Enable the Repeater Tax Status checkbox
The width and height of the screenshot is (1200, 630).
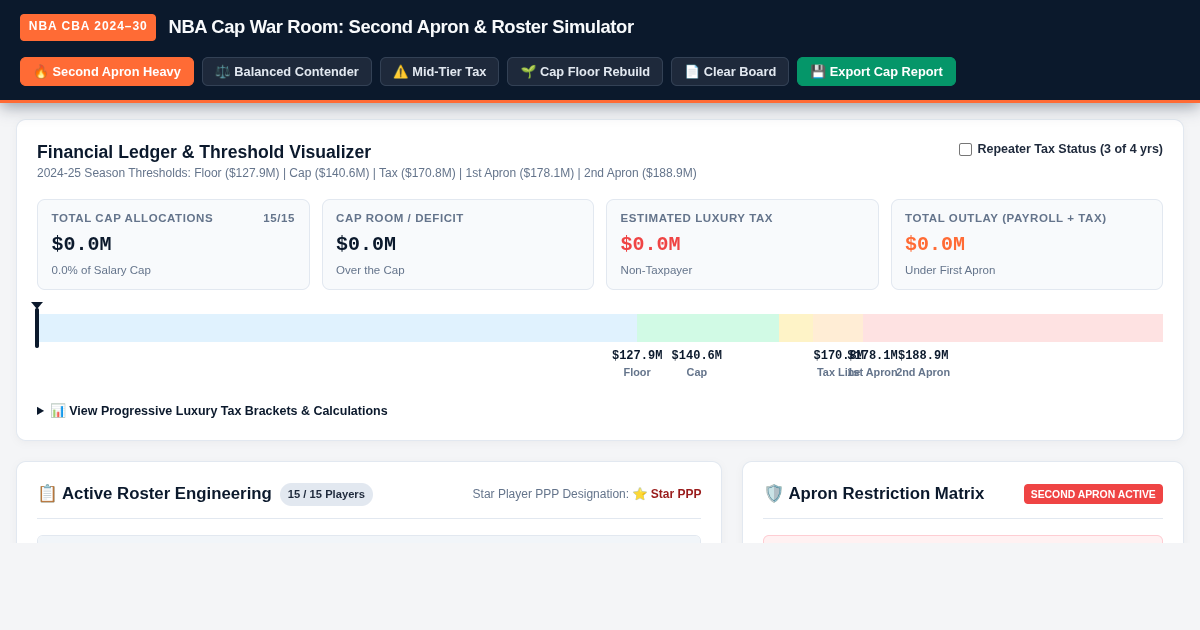pyautogui.click(x=965, y=149)
